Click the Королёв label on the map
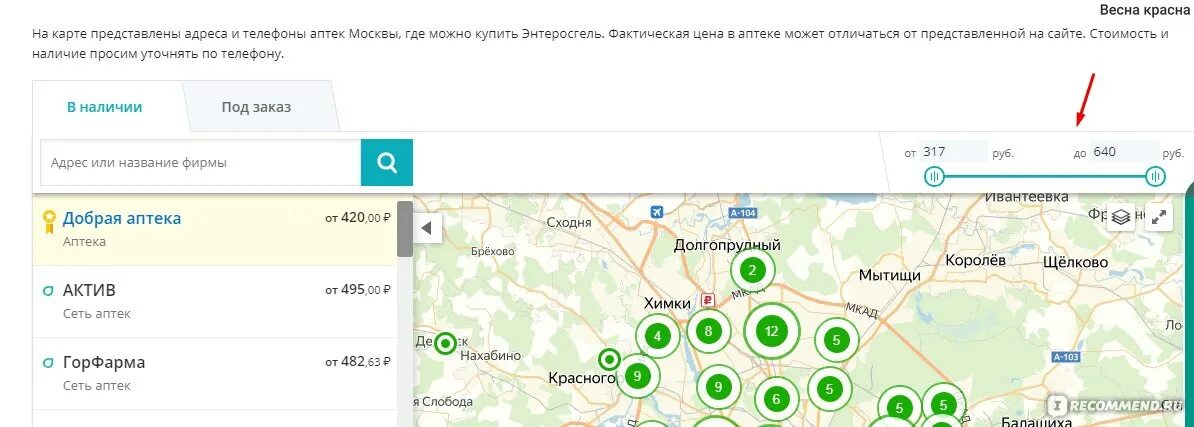Image resolution: width=1194 pixels, height=427 pixels. pyautogui.click(x=975, y=260)
